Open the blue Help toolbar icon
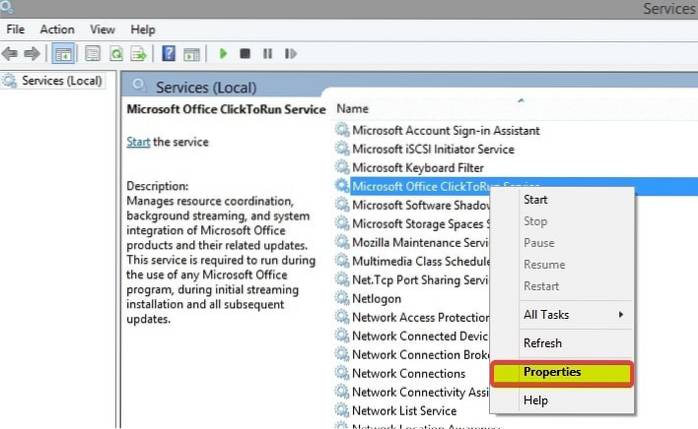 click(169, 53)
